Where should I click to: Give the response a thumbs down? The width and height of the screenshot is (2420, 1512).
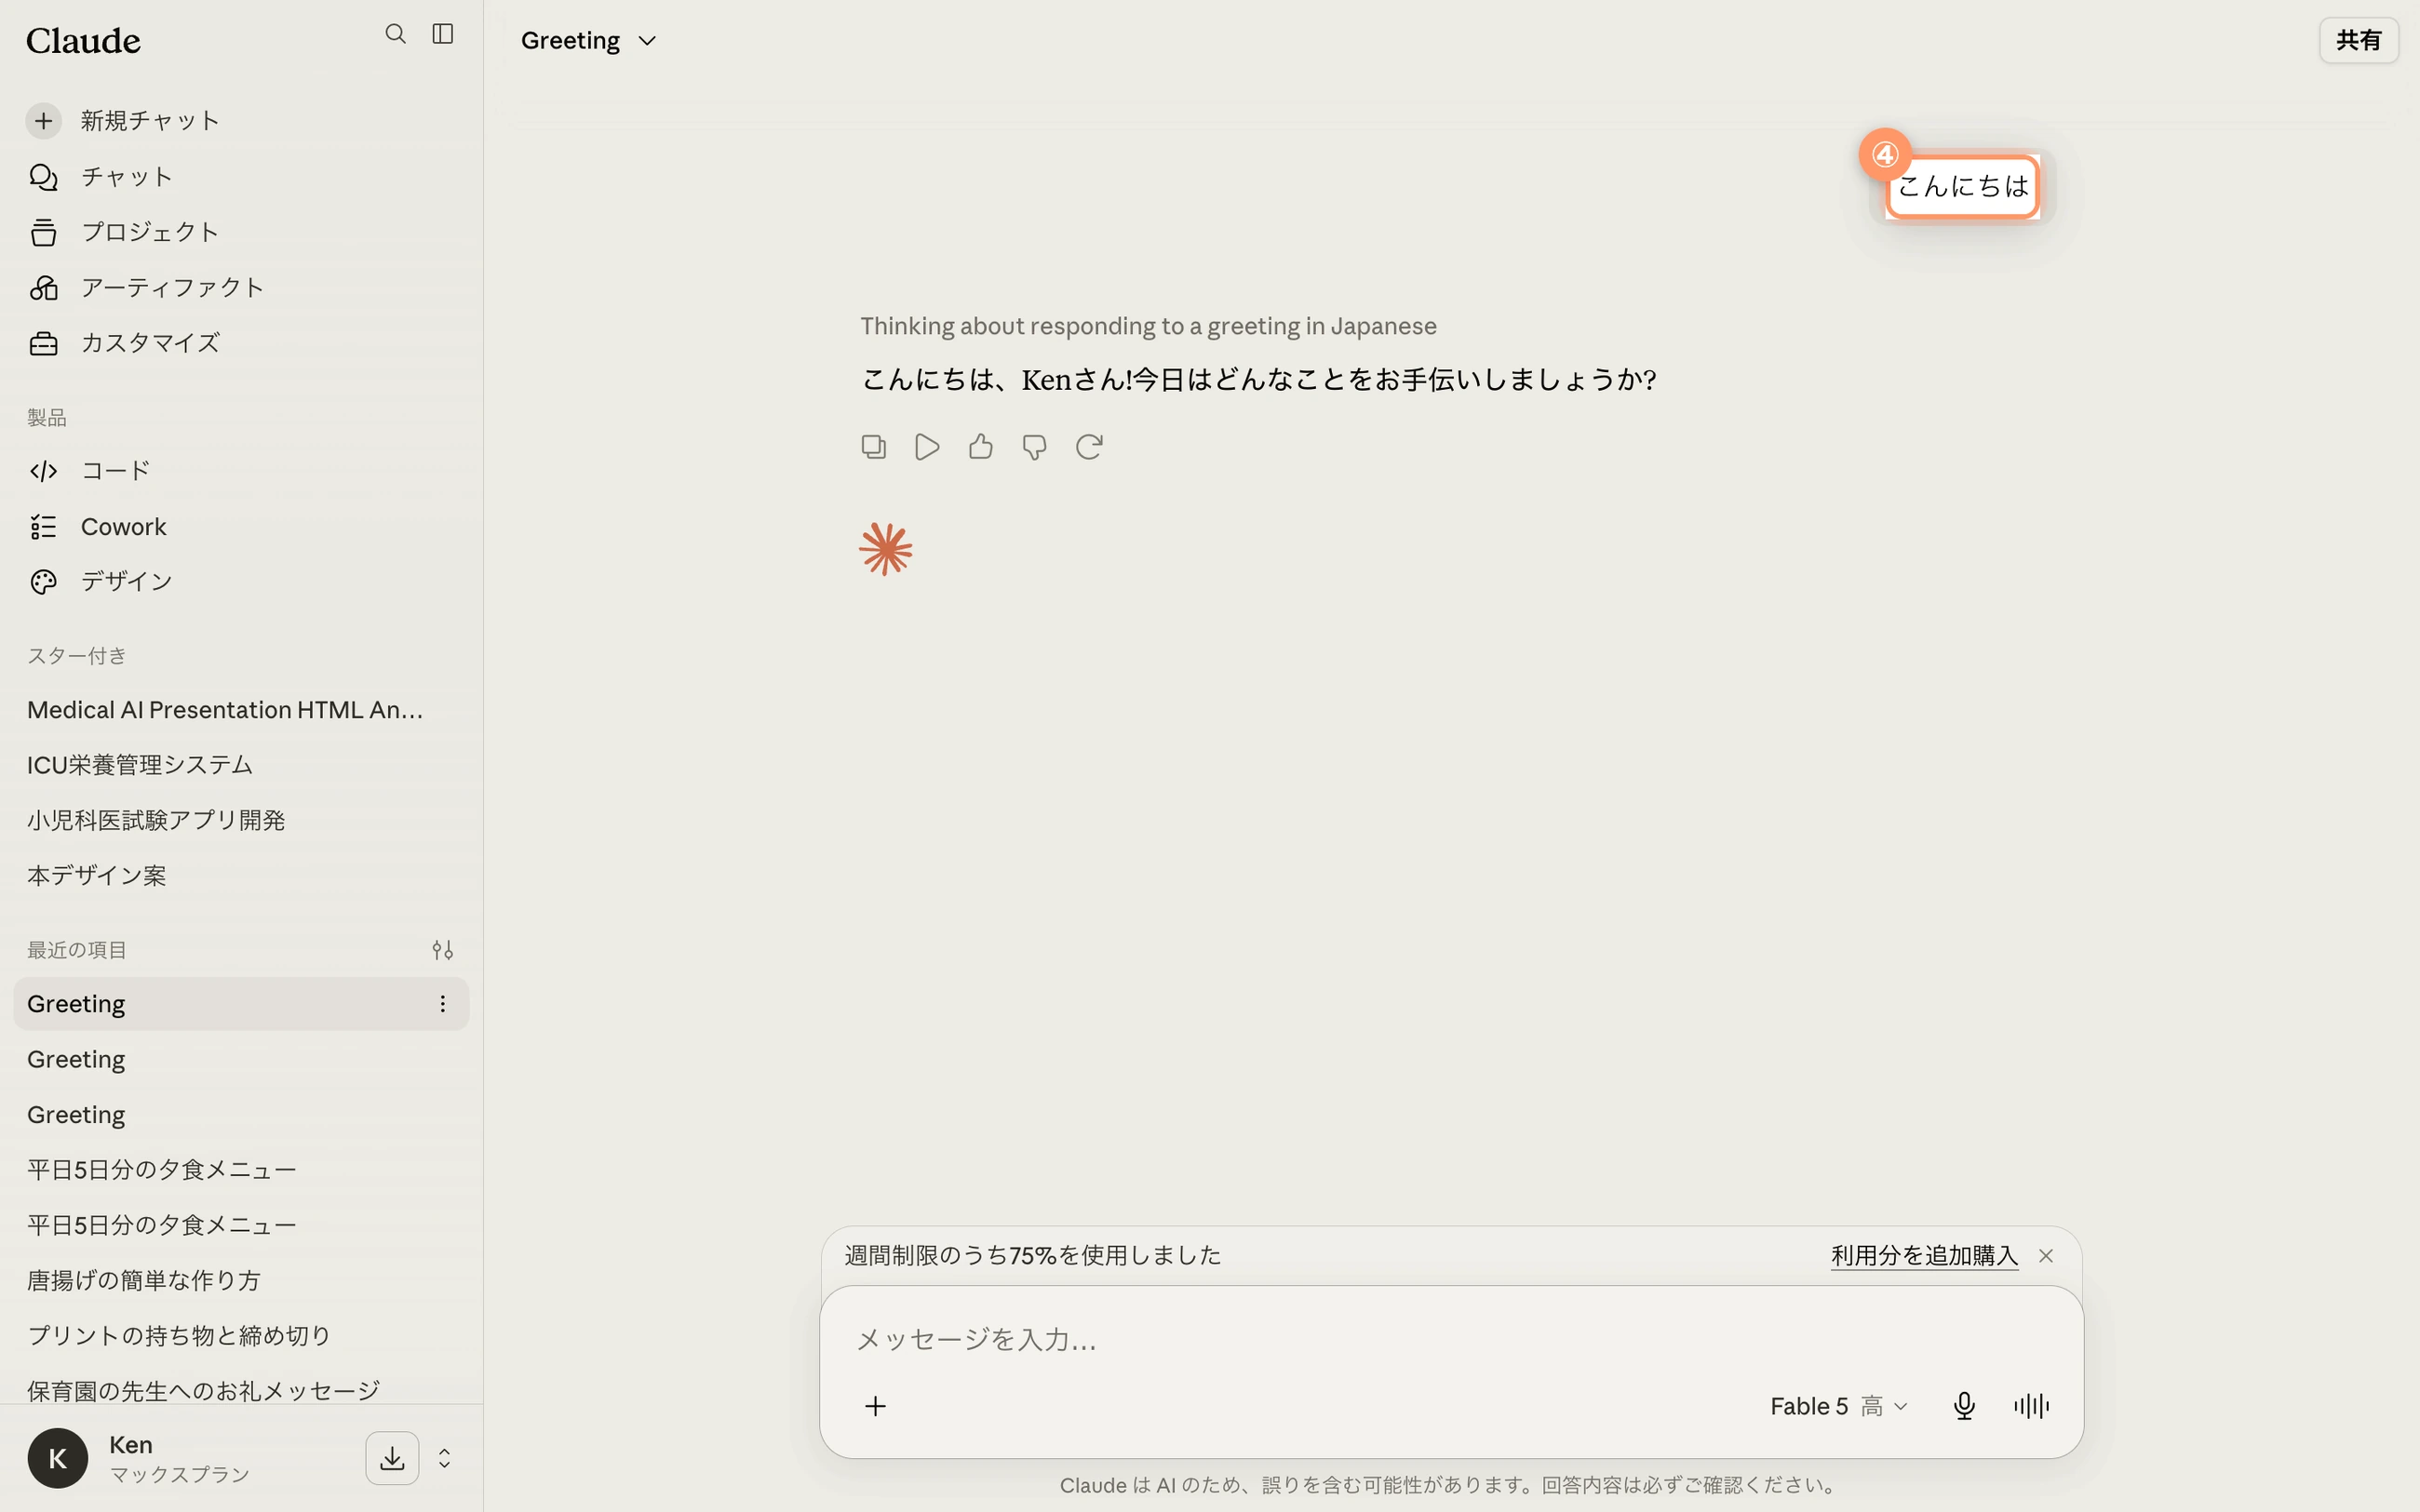[x=1035, y=447]
